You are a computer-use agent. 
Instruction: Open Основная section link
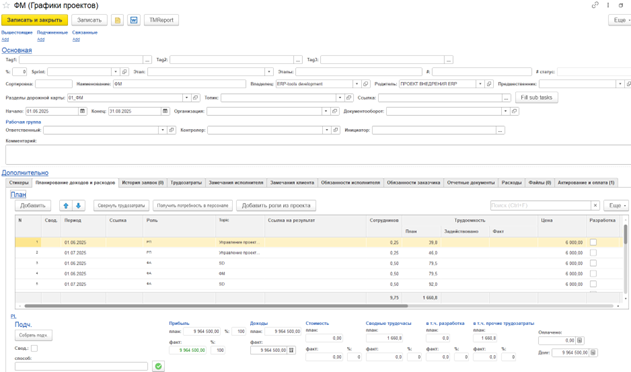[x=17, y=50]
